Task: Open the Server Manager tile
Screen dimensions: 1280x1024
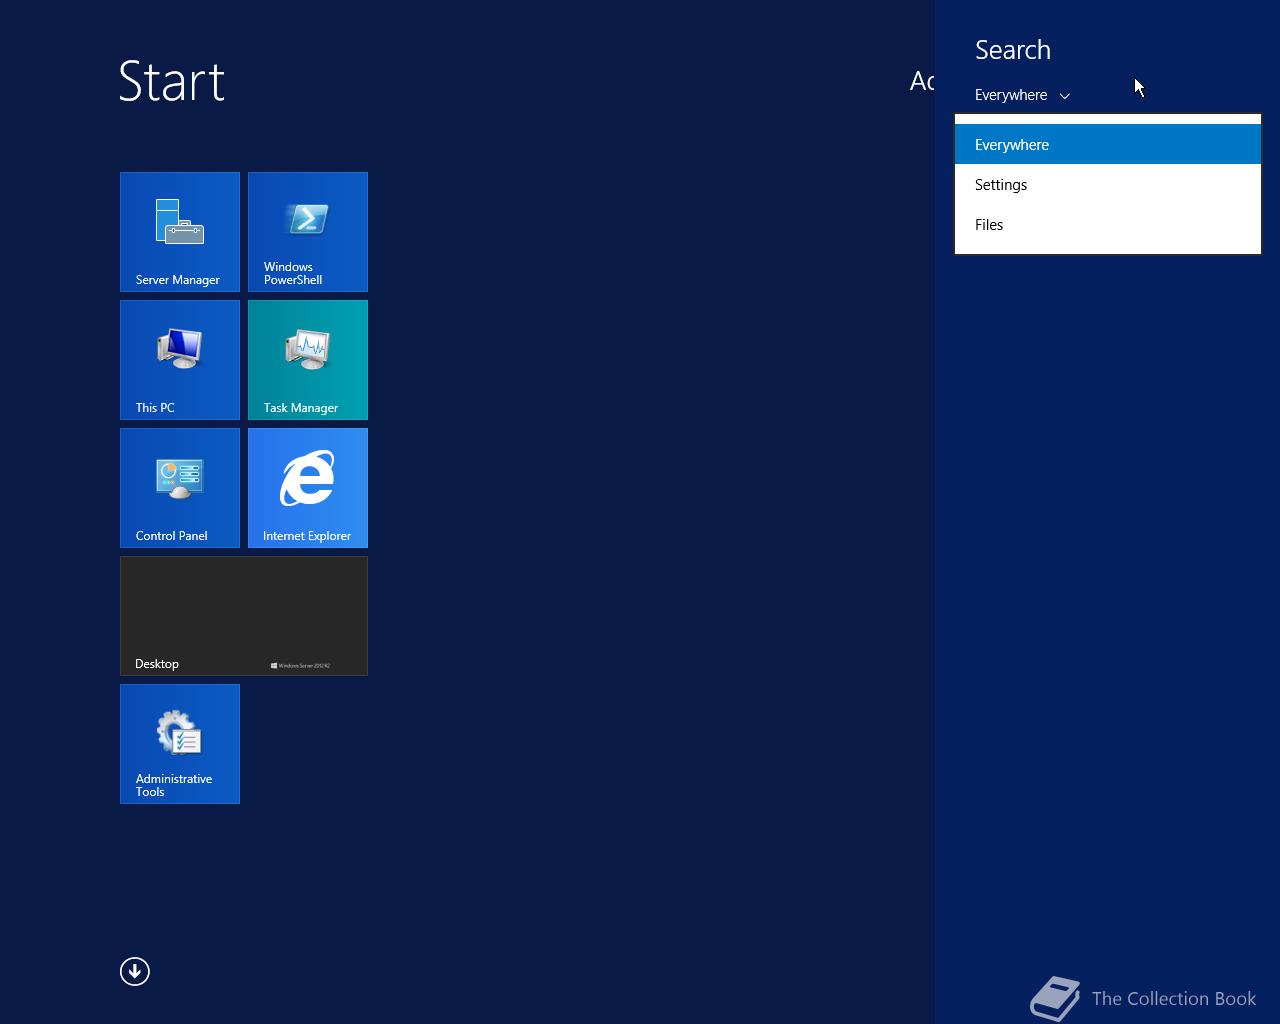Action: tap(180, 232)
